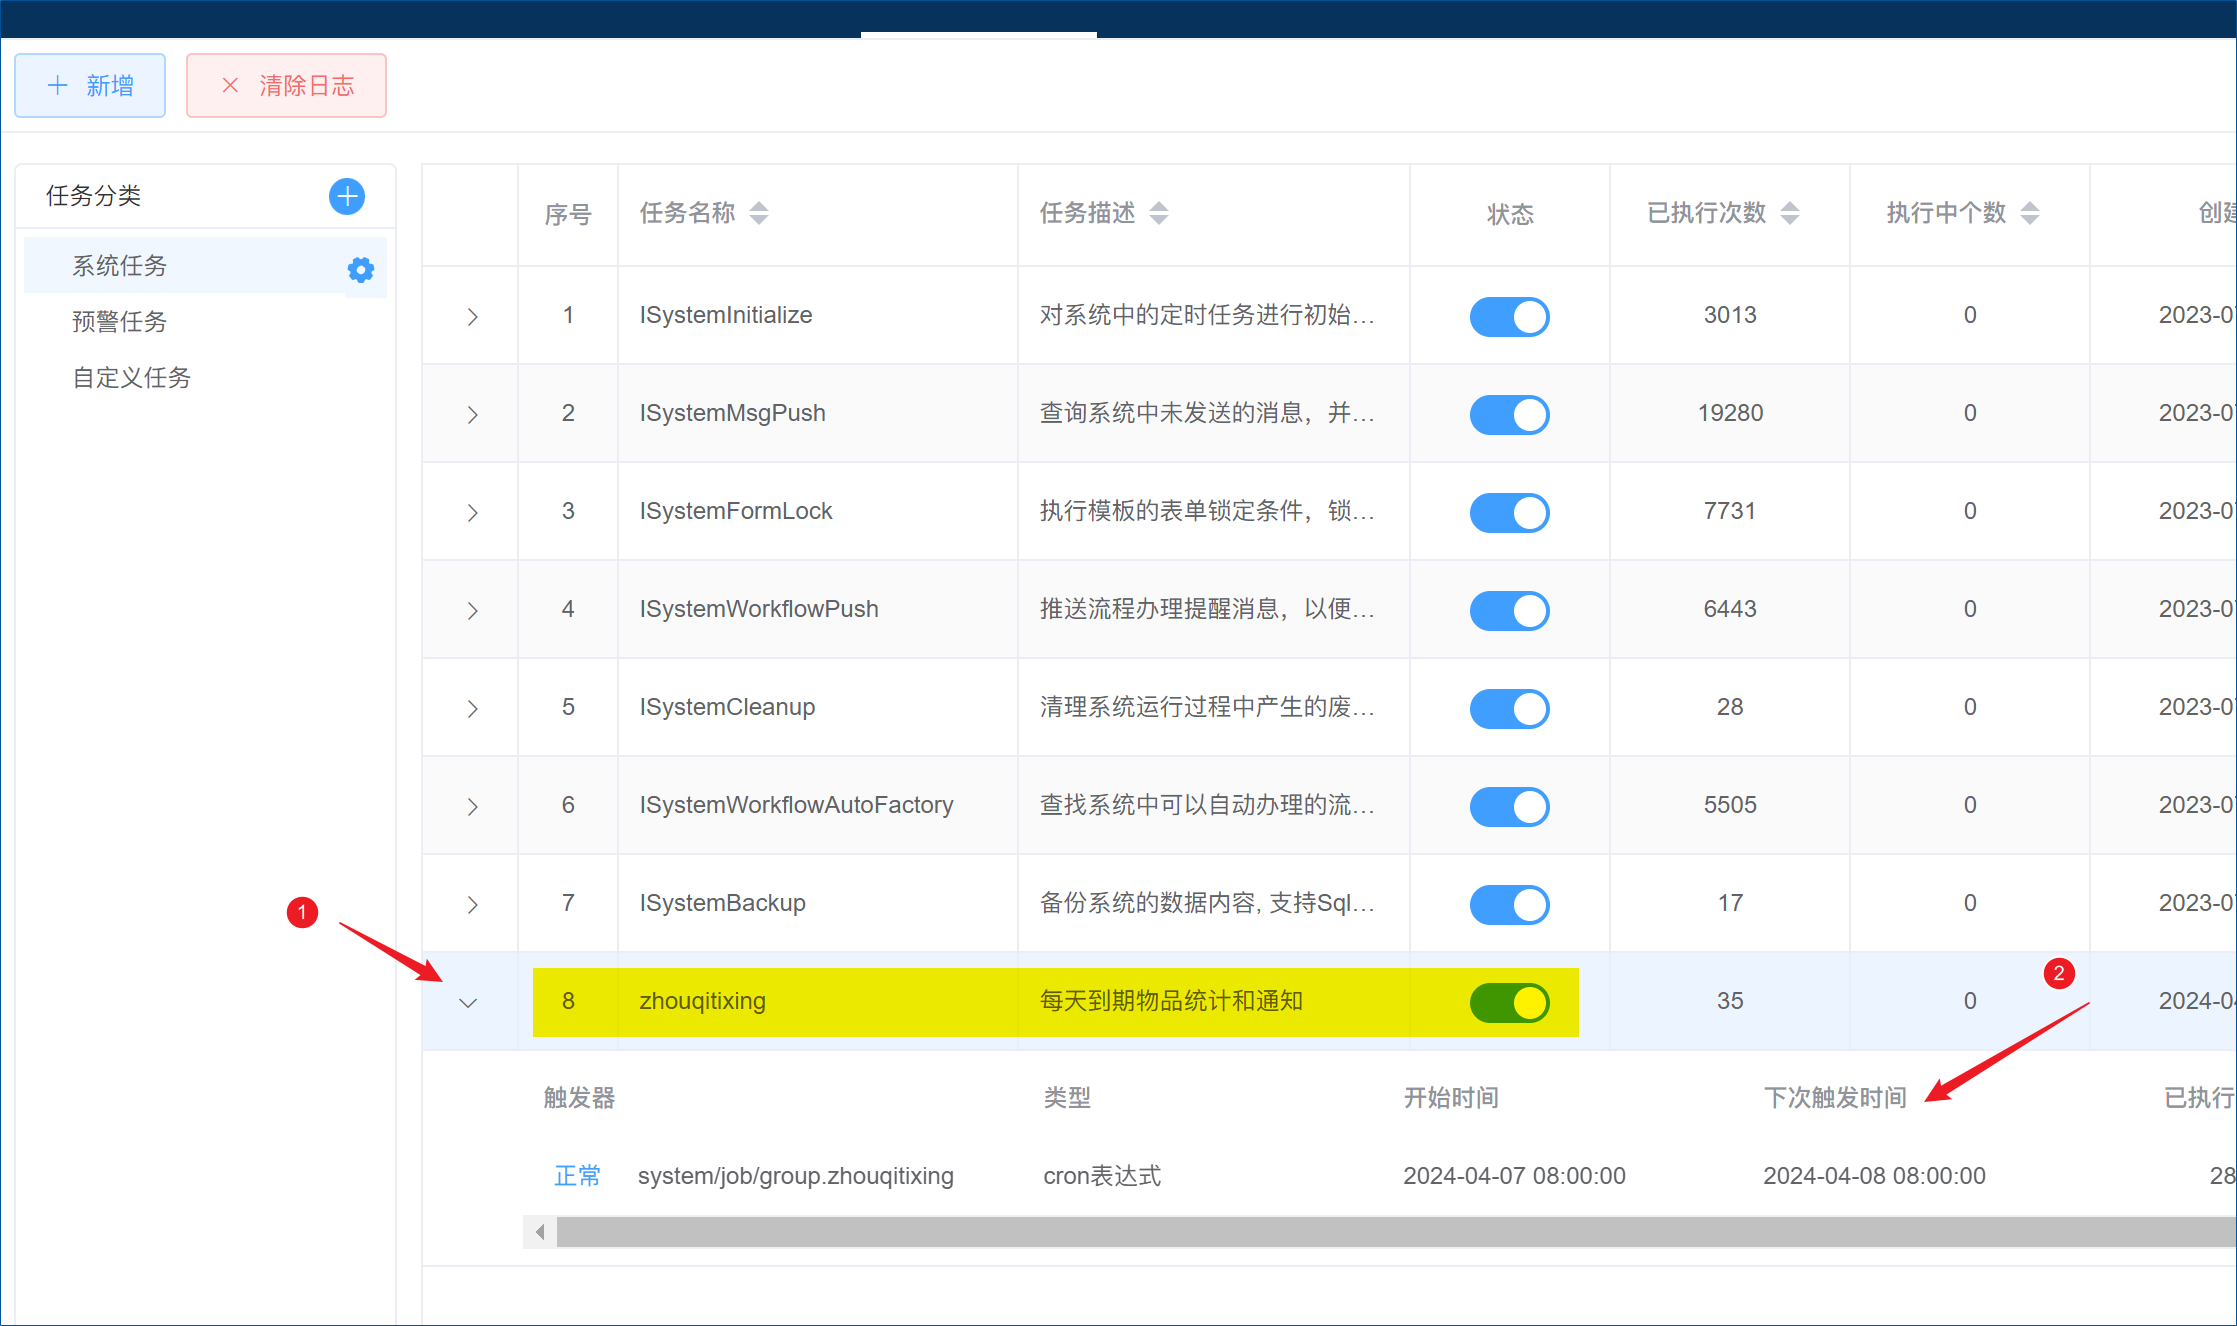Click description 清理系统运行过程中产生的废…
The height and width of the screenshot is (1326, 2237).
[1207, 707]
